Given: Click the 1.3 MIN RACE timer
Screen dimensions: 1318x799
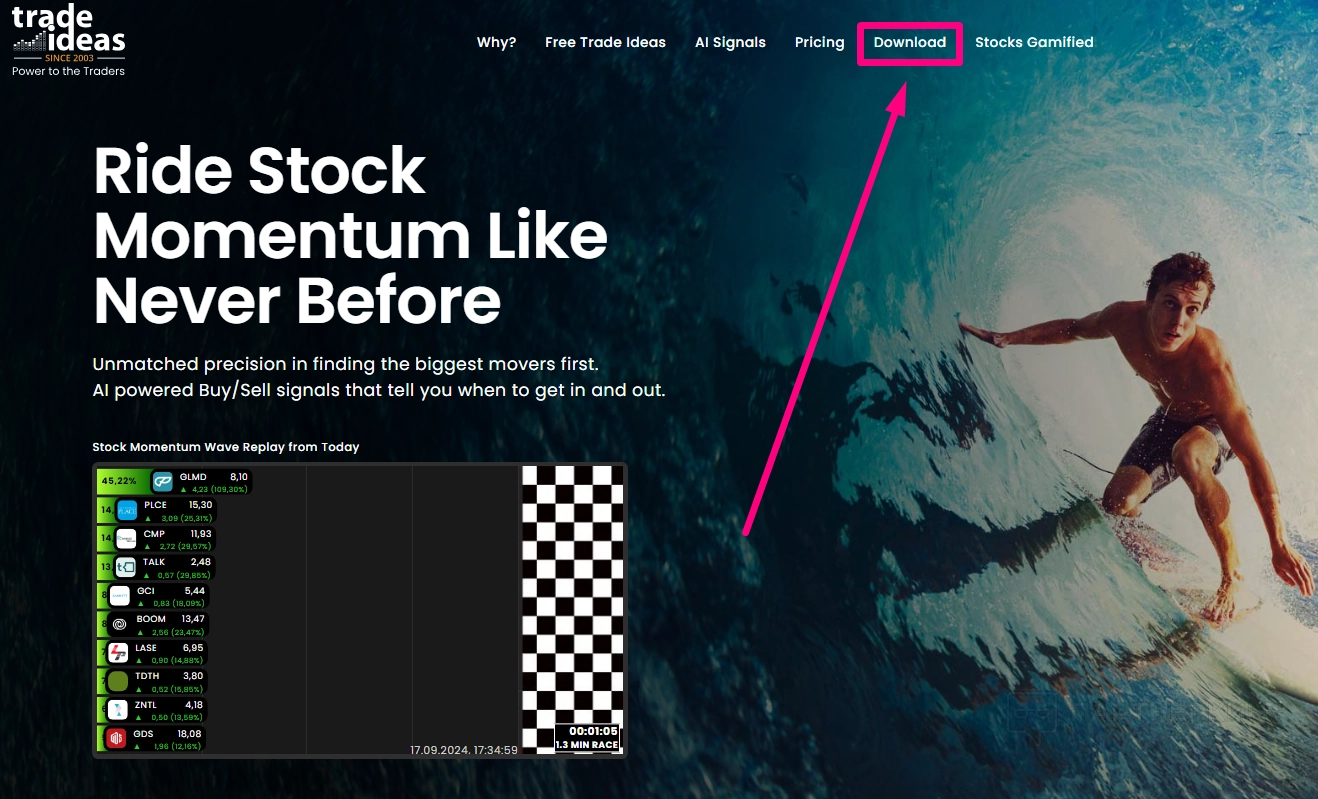Looking at the screenshot, I should click(x=588, y=738).
